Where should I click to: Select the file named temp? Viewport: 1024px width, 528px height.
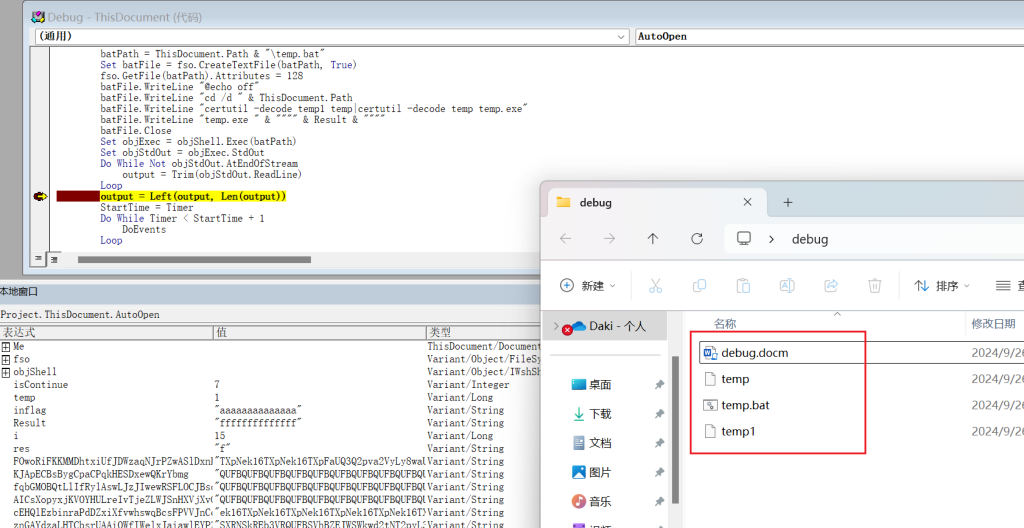[x=735, y=379]
